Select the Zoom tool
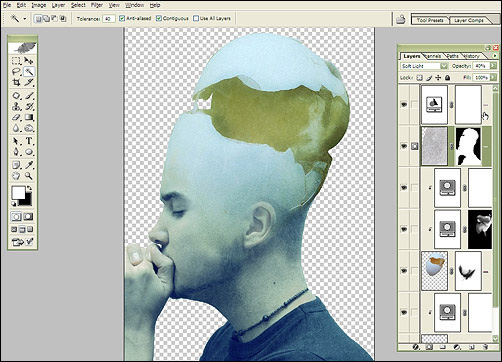Viewport: 502px width, 362px height. (29, 176)
